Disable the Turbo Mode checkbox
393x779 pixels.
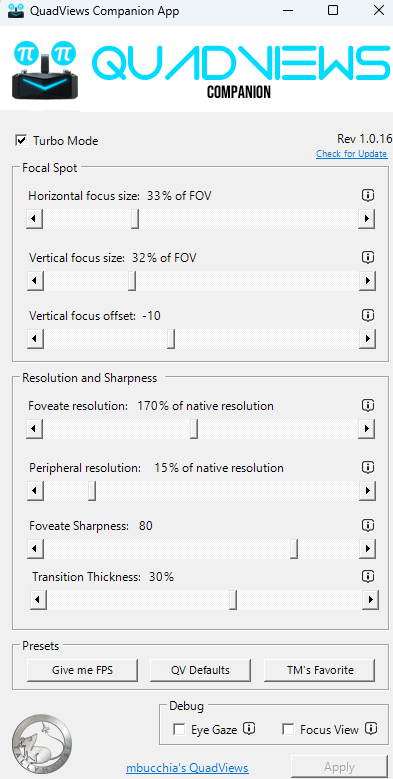pos(21,141)
